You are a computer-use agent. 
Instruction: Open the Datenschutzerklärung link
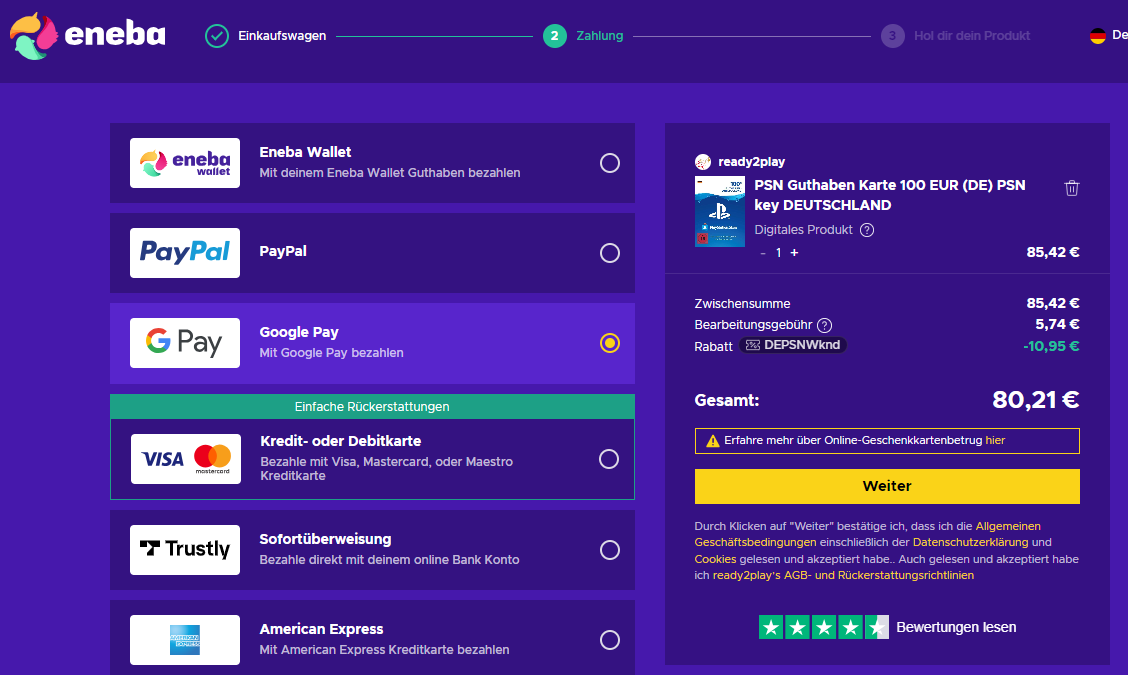point(970,543)
